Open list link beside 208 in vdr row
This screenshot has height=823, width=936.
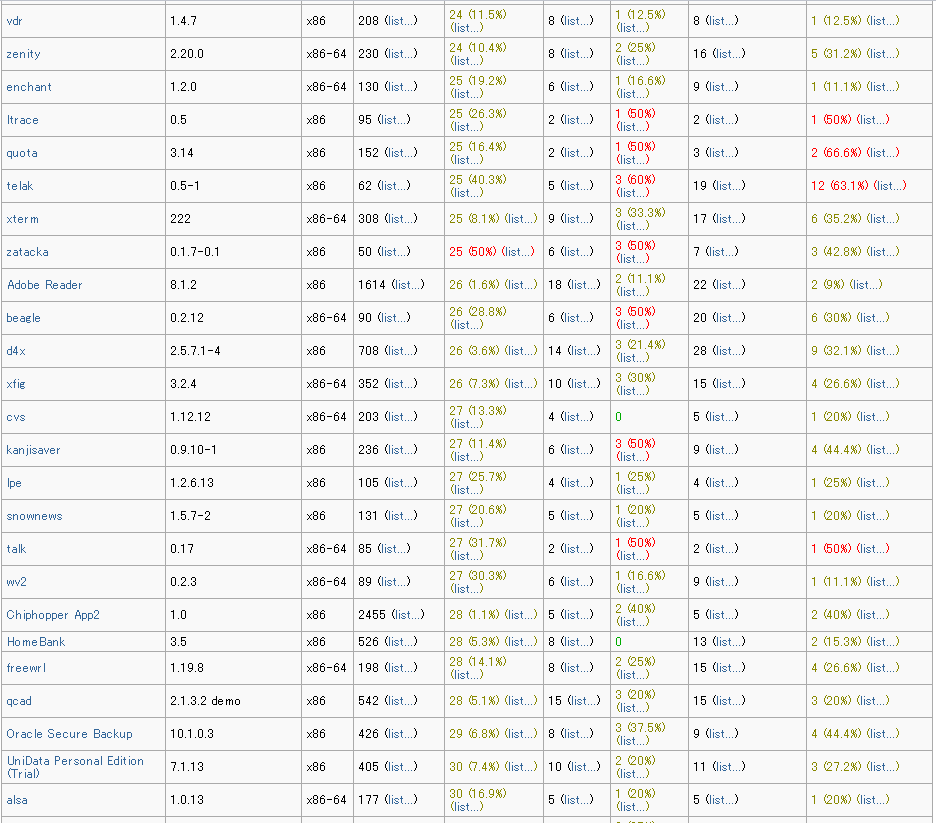[401, 21]
